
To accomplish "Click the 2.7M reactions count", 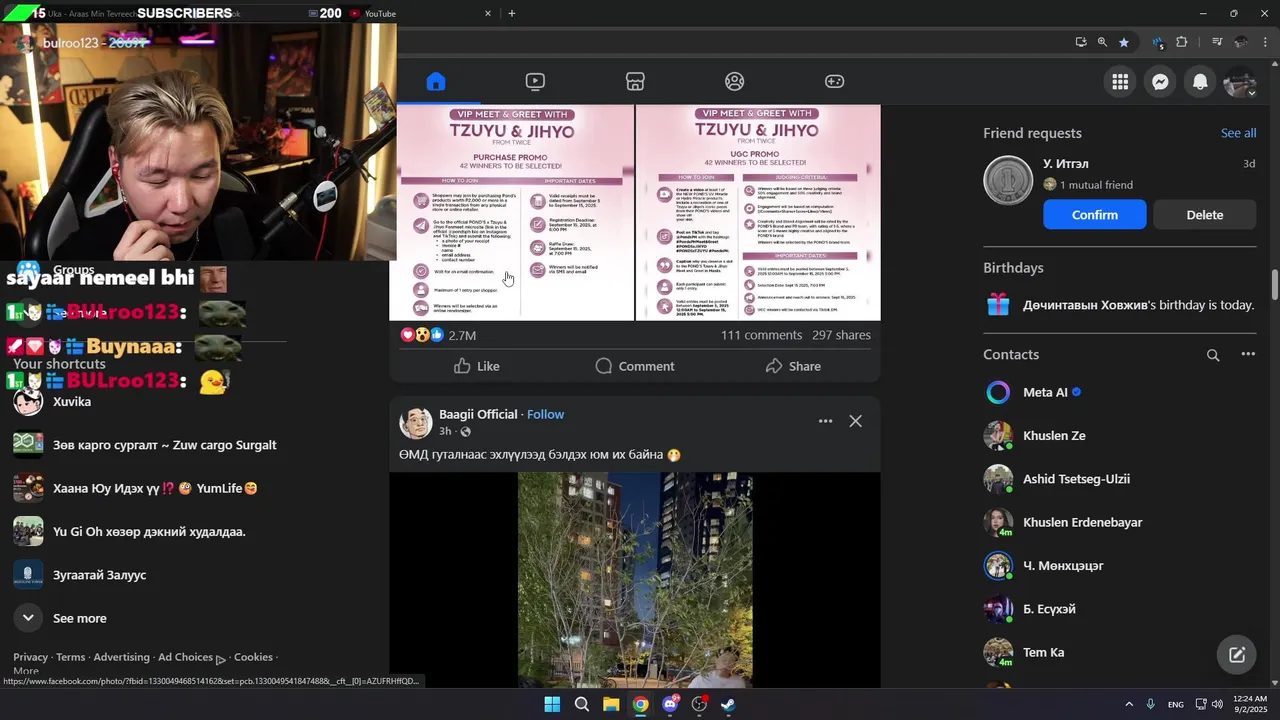I will click(x=462, y=336).
